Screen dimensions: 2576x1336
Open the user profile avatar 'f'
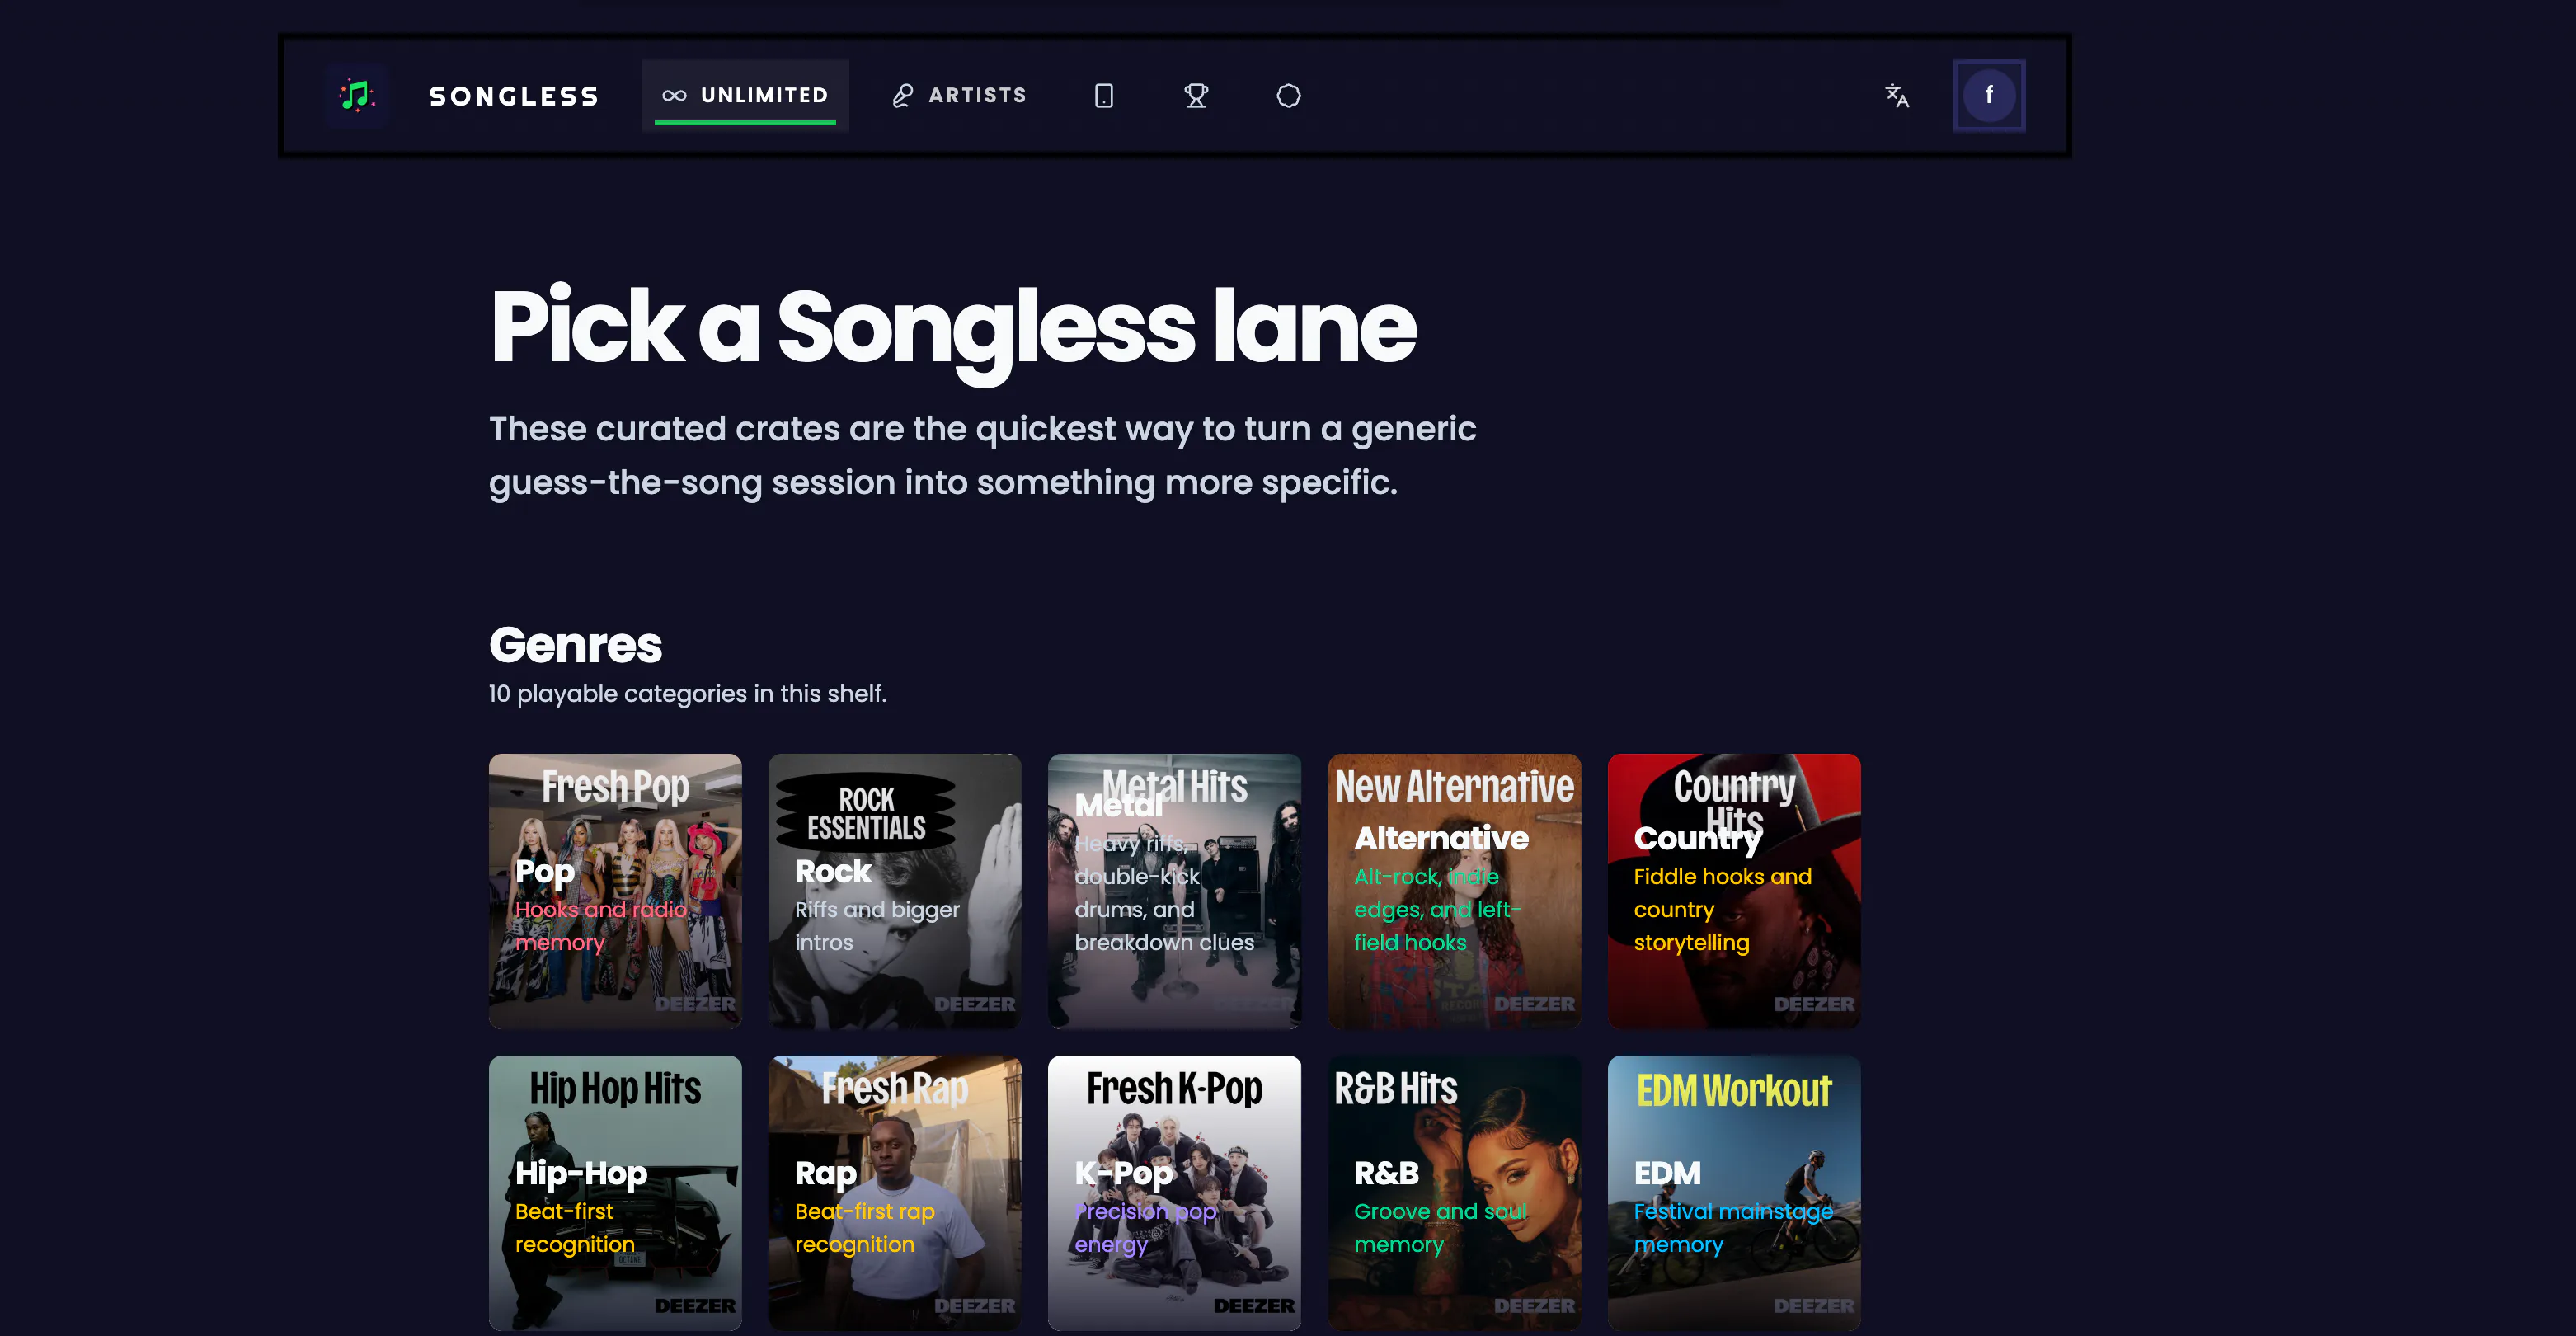pyautogui.click(x=1989, y=96)
